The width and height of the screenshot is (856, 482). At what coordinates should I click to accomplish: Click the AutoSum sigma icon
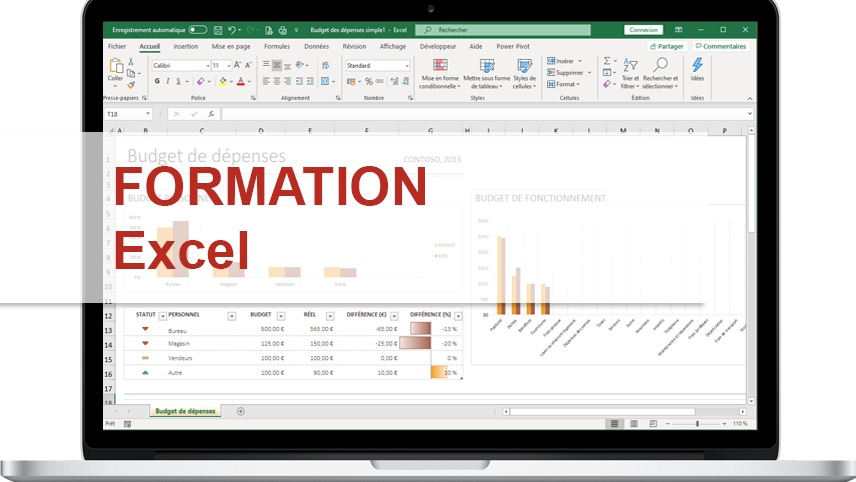[606, 61]
